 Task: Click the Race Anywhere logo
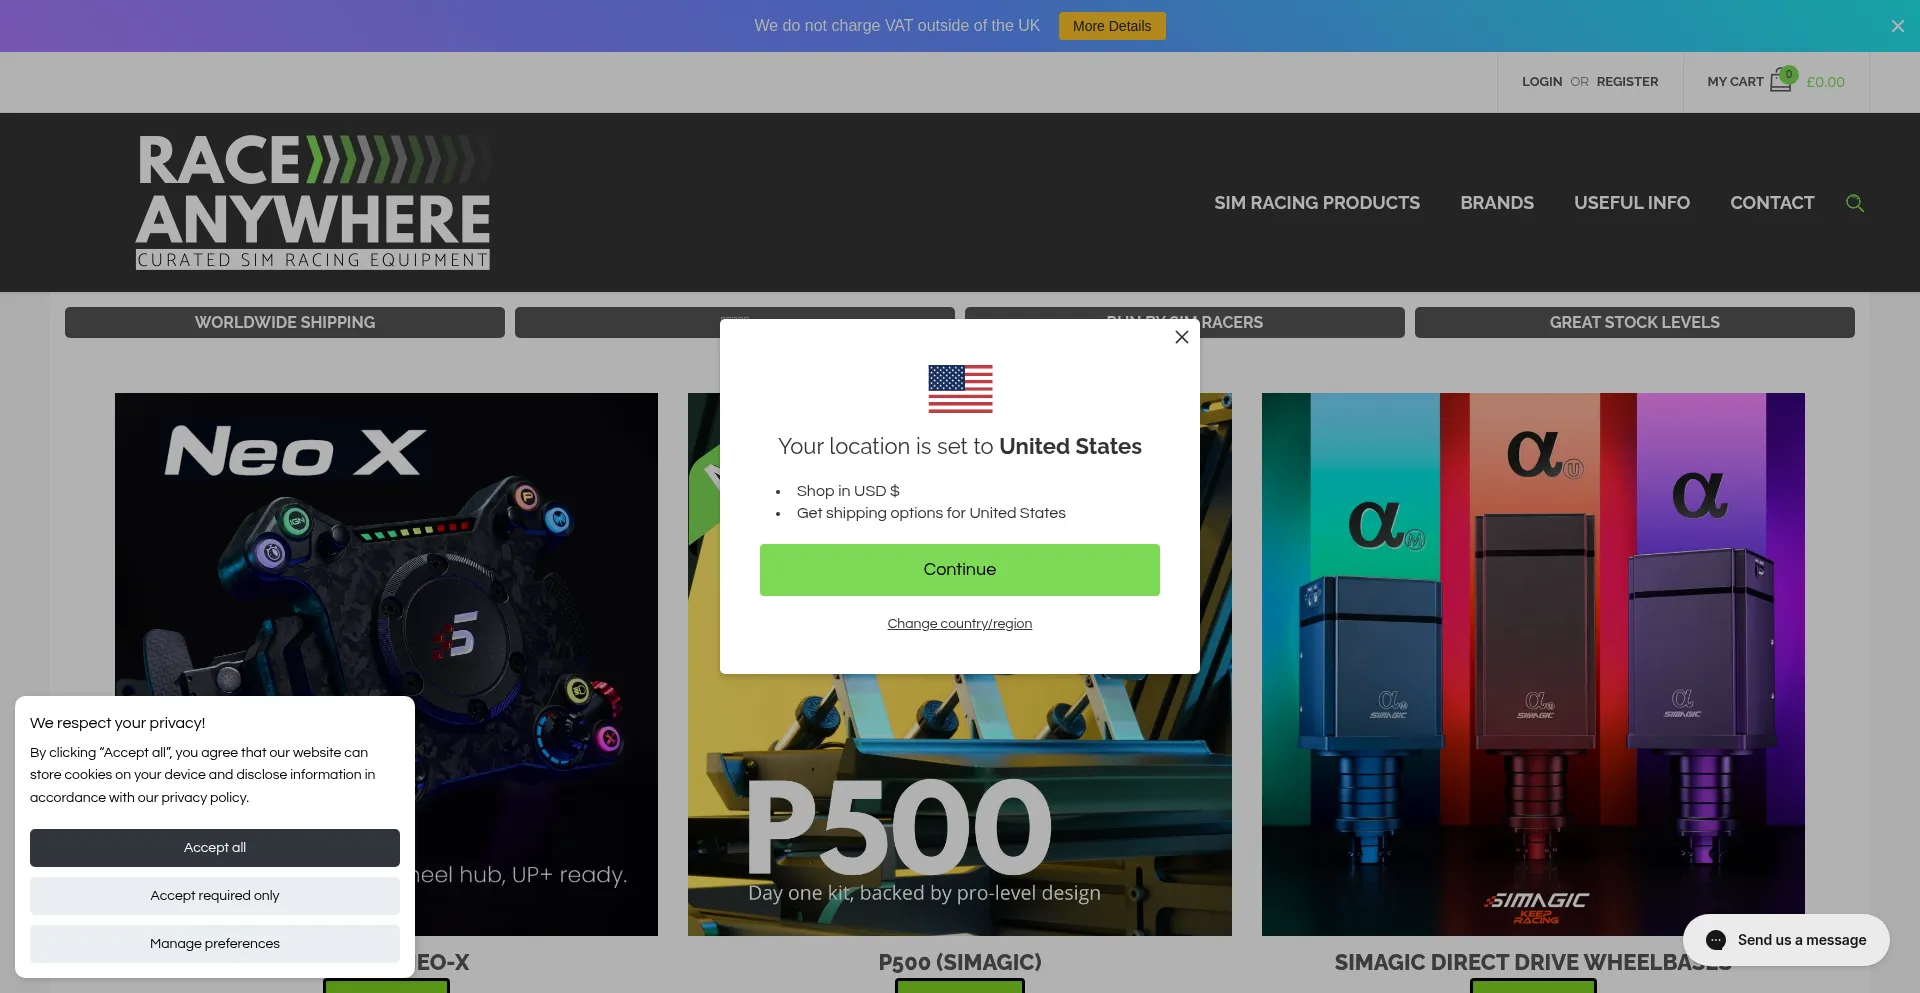pyautogui.click(x=314, y=202)
